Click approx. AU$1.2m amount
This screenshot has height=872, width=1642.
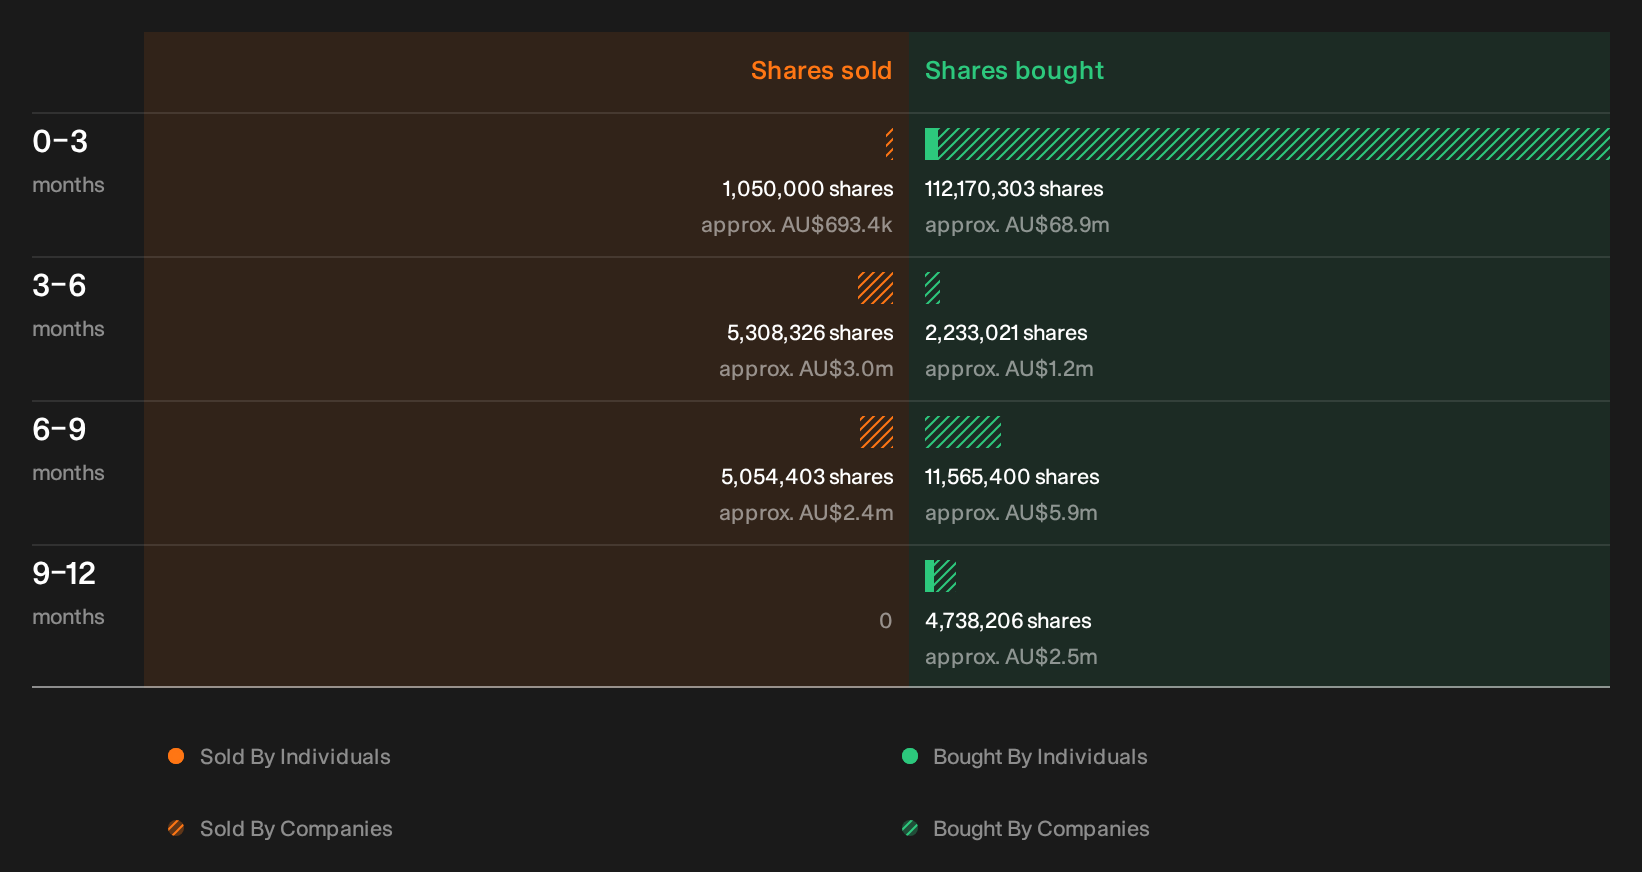(1009, 369)
